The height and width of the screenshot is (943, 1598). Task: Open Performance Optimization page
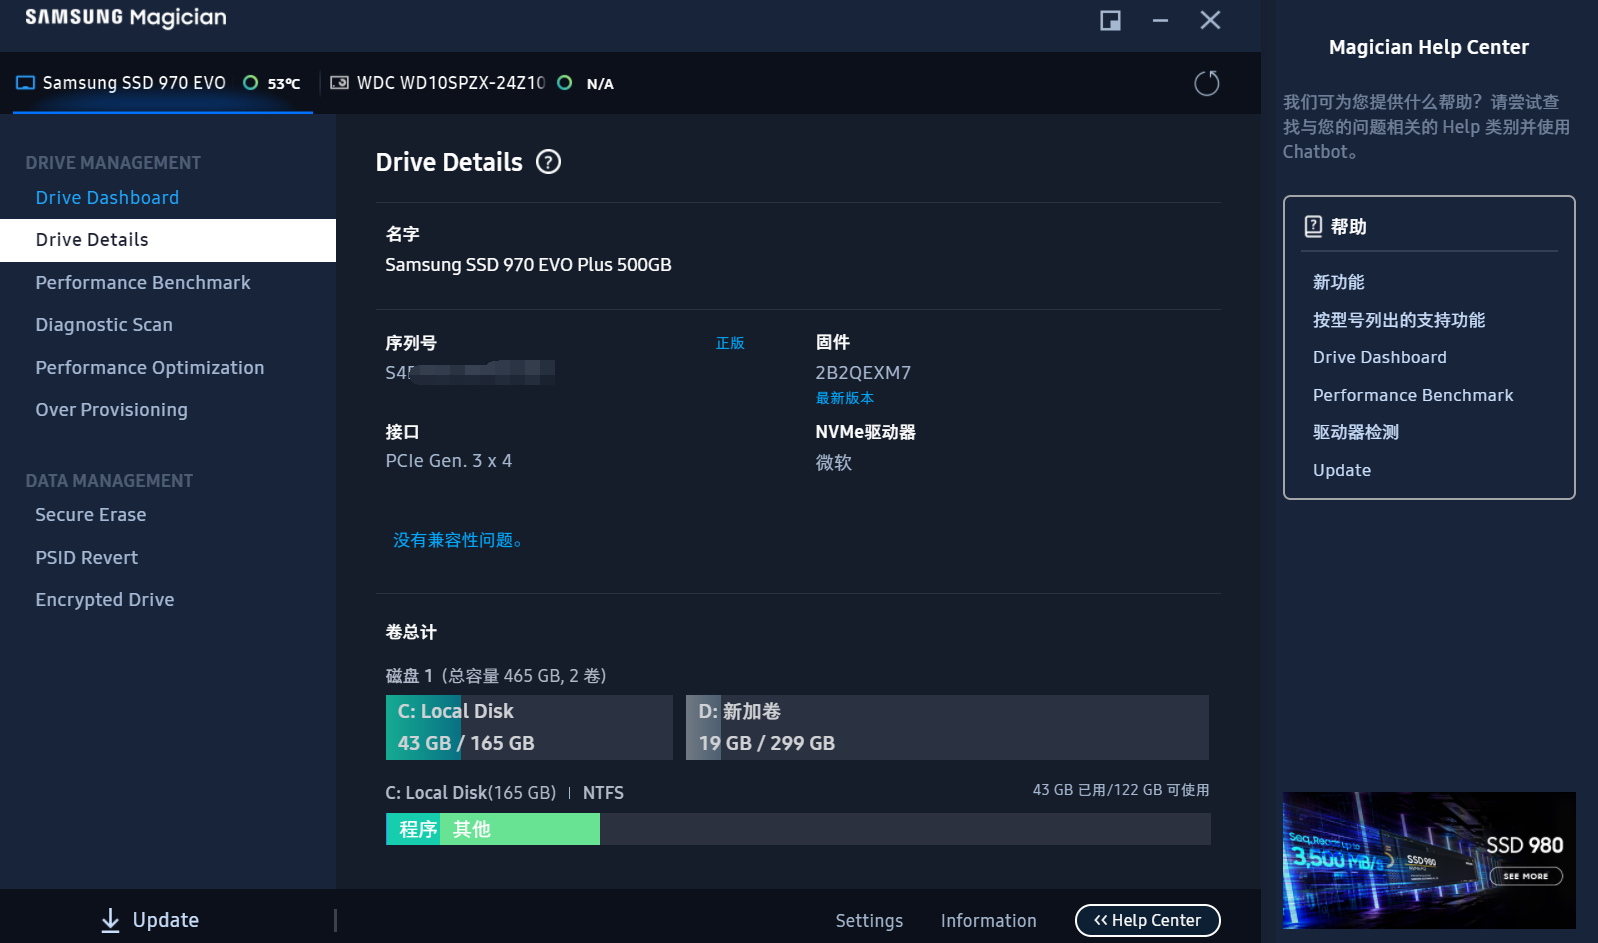tap(150, 368)
